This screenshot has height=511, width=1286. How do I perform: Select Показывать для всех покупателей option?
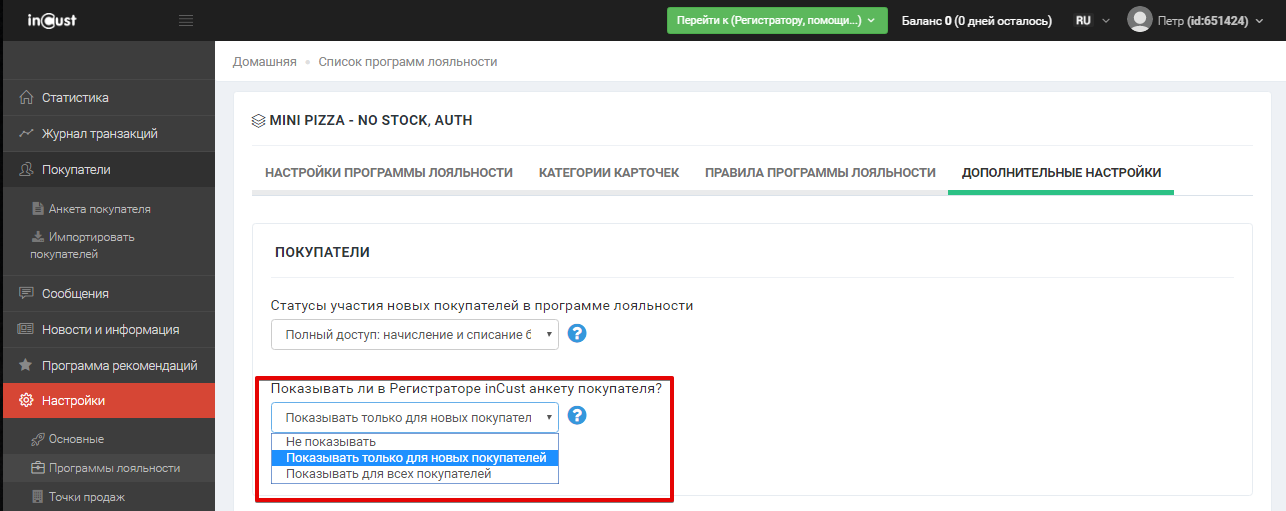415,474
